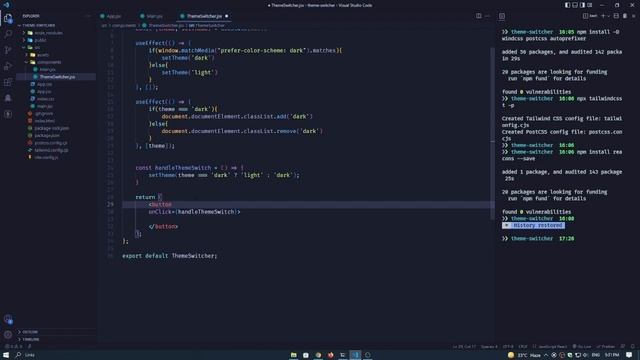Click the Visual Studio Code taskbar icon
The image size is (640, 360).
355,355
